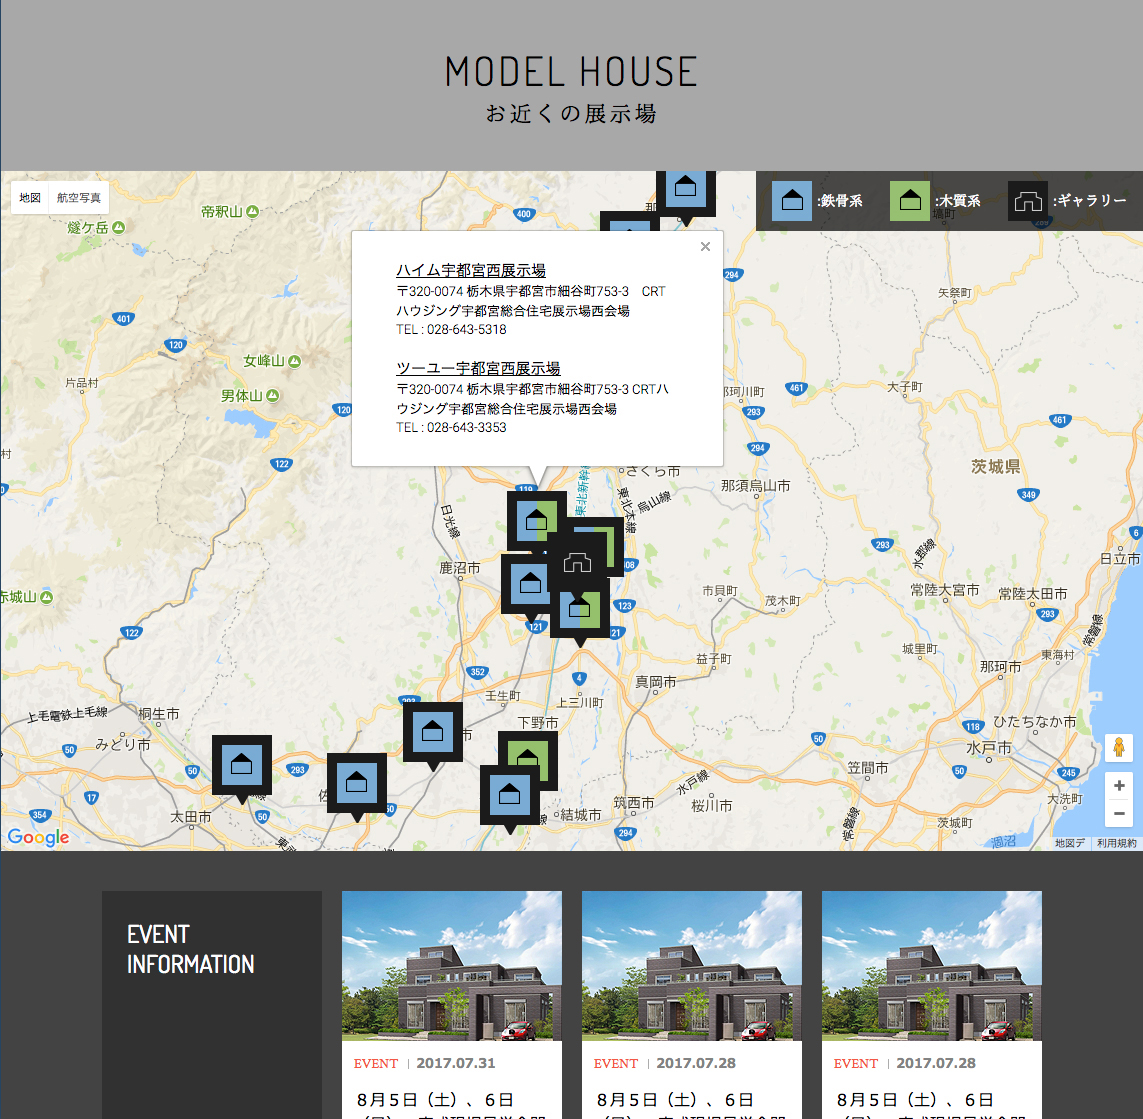Click the Google logo on the map
1143x1119 pixels.
pyautogui.click(x=38, y=838)
